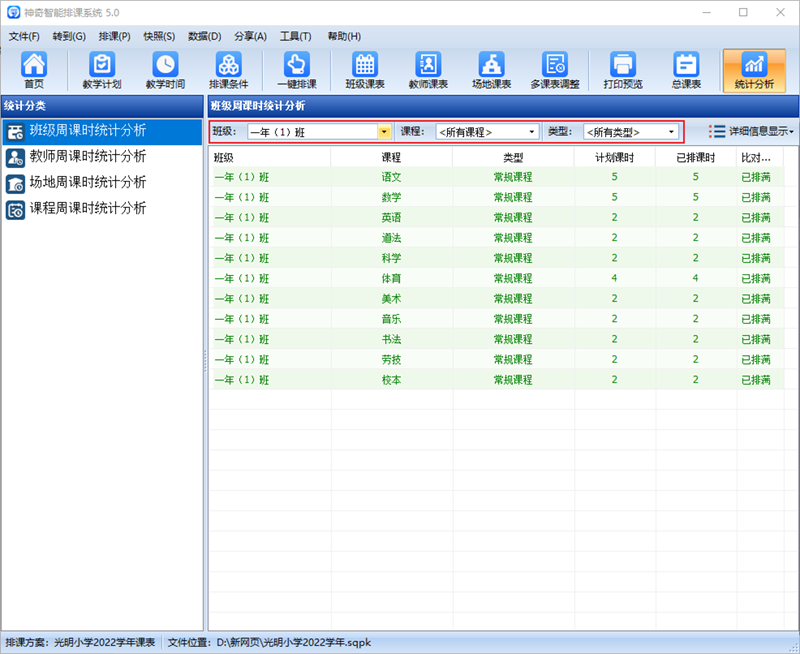Viewport: 800px width, 654px height.
Task: Select the 道法 course cell
Action: point(391,238)
